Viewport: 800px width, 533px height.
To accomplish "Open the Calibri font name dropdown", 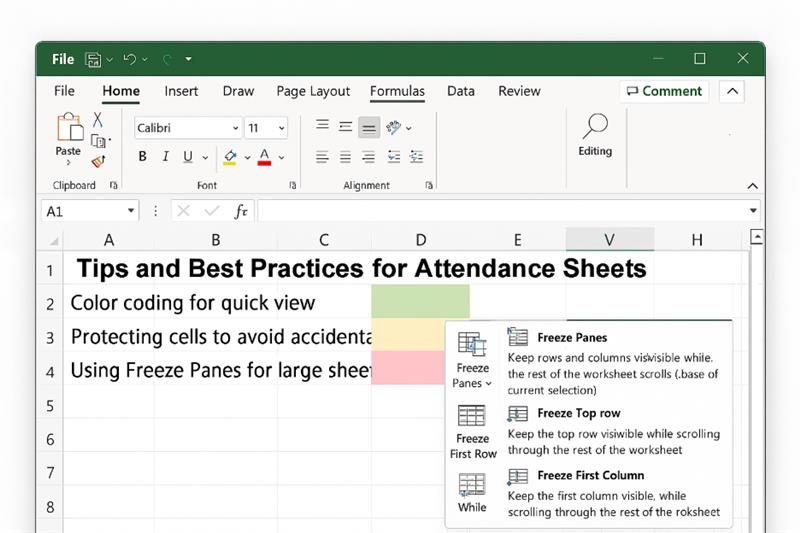I will tap(235, 128).
